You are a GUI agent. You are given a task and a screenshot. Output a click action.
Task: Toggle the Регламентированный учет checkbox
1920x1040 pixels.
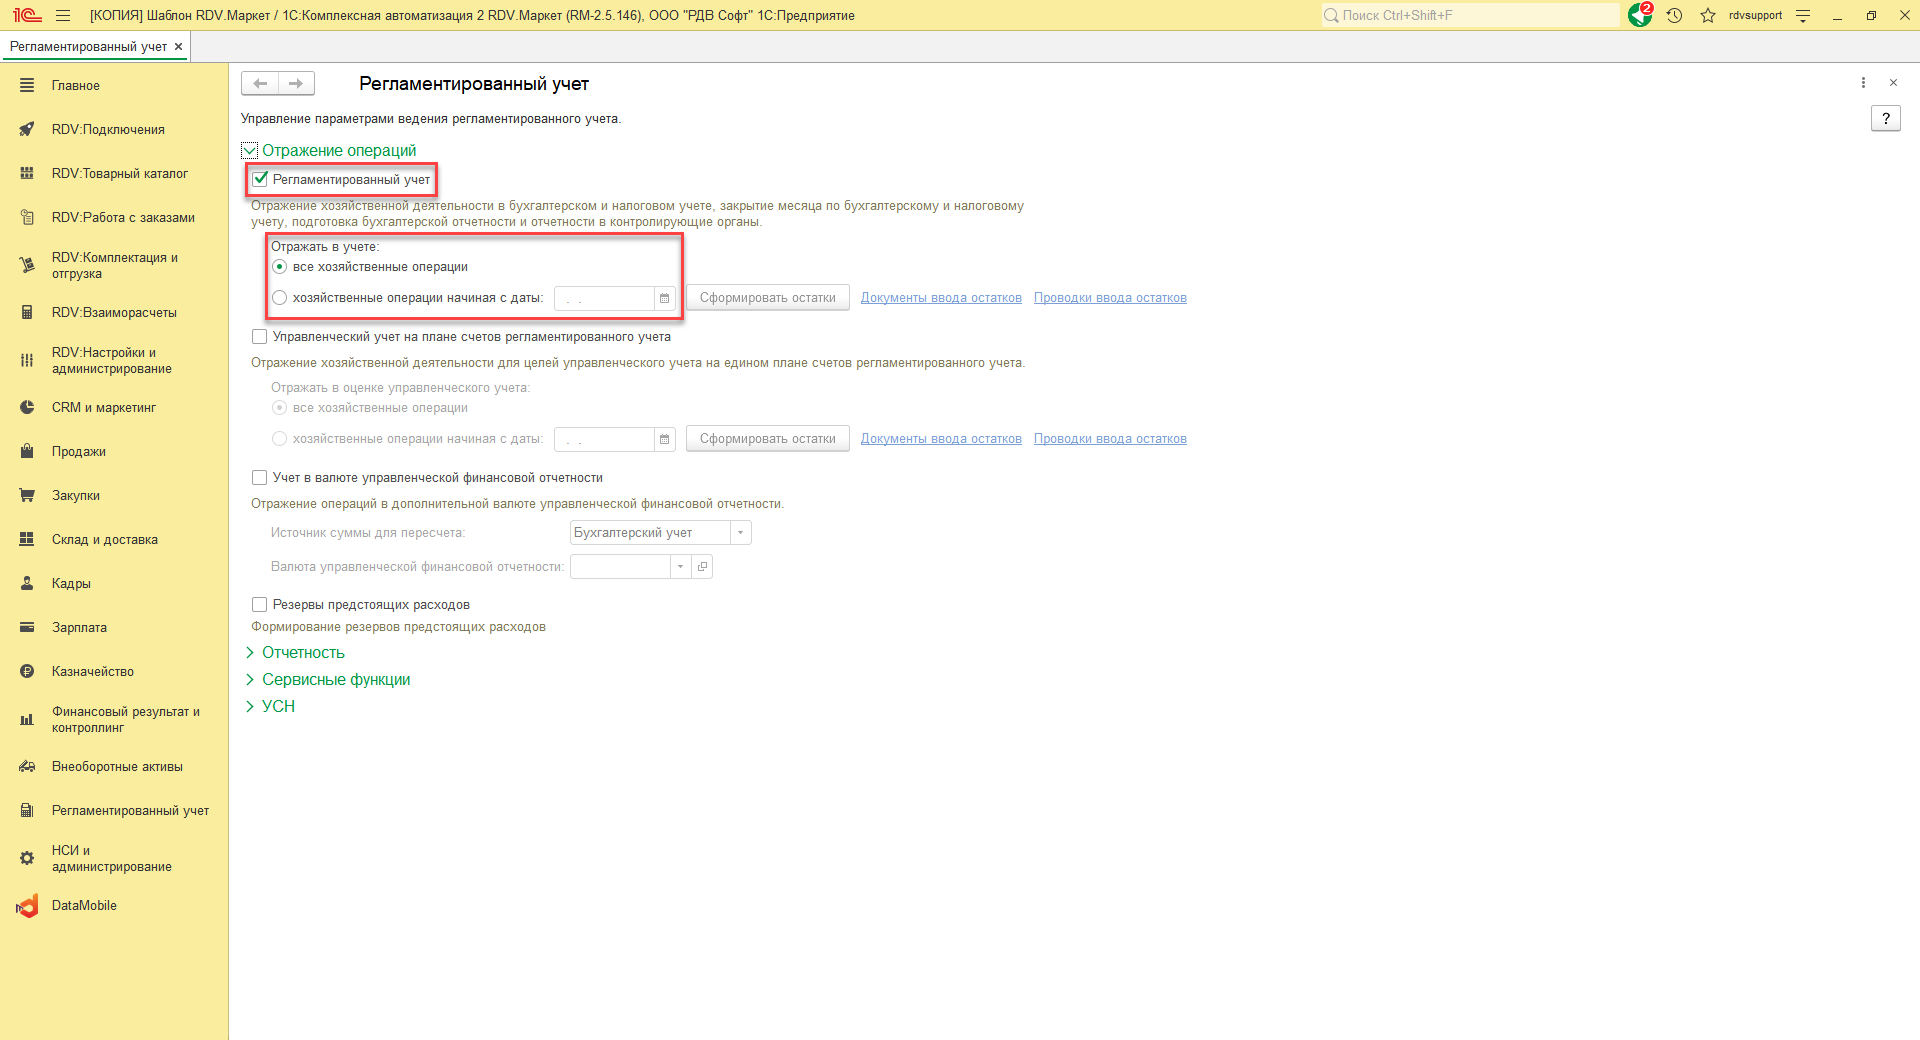tap(260, 180)
